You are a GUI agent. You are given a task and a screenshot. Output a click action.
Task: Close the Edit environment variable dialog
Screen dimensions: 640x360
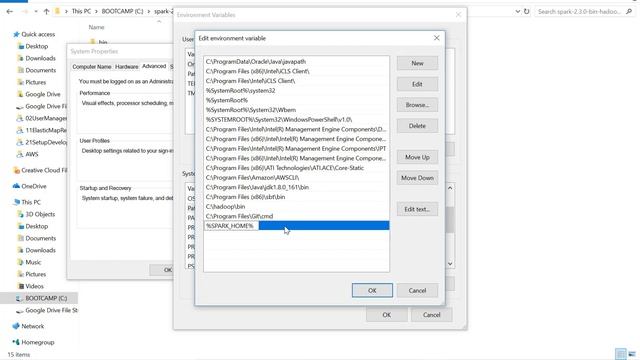pos(437,38)
